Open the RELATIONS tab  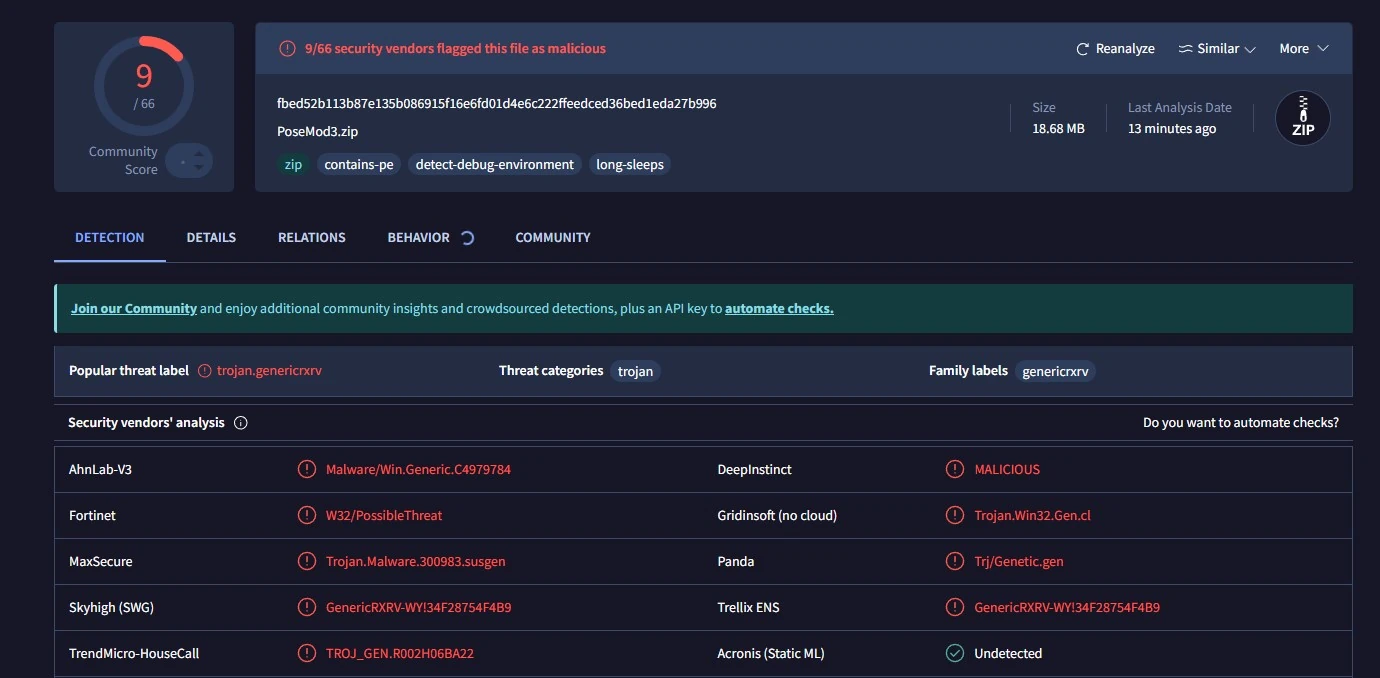pos(312,238)
